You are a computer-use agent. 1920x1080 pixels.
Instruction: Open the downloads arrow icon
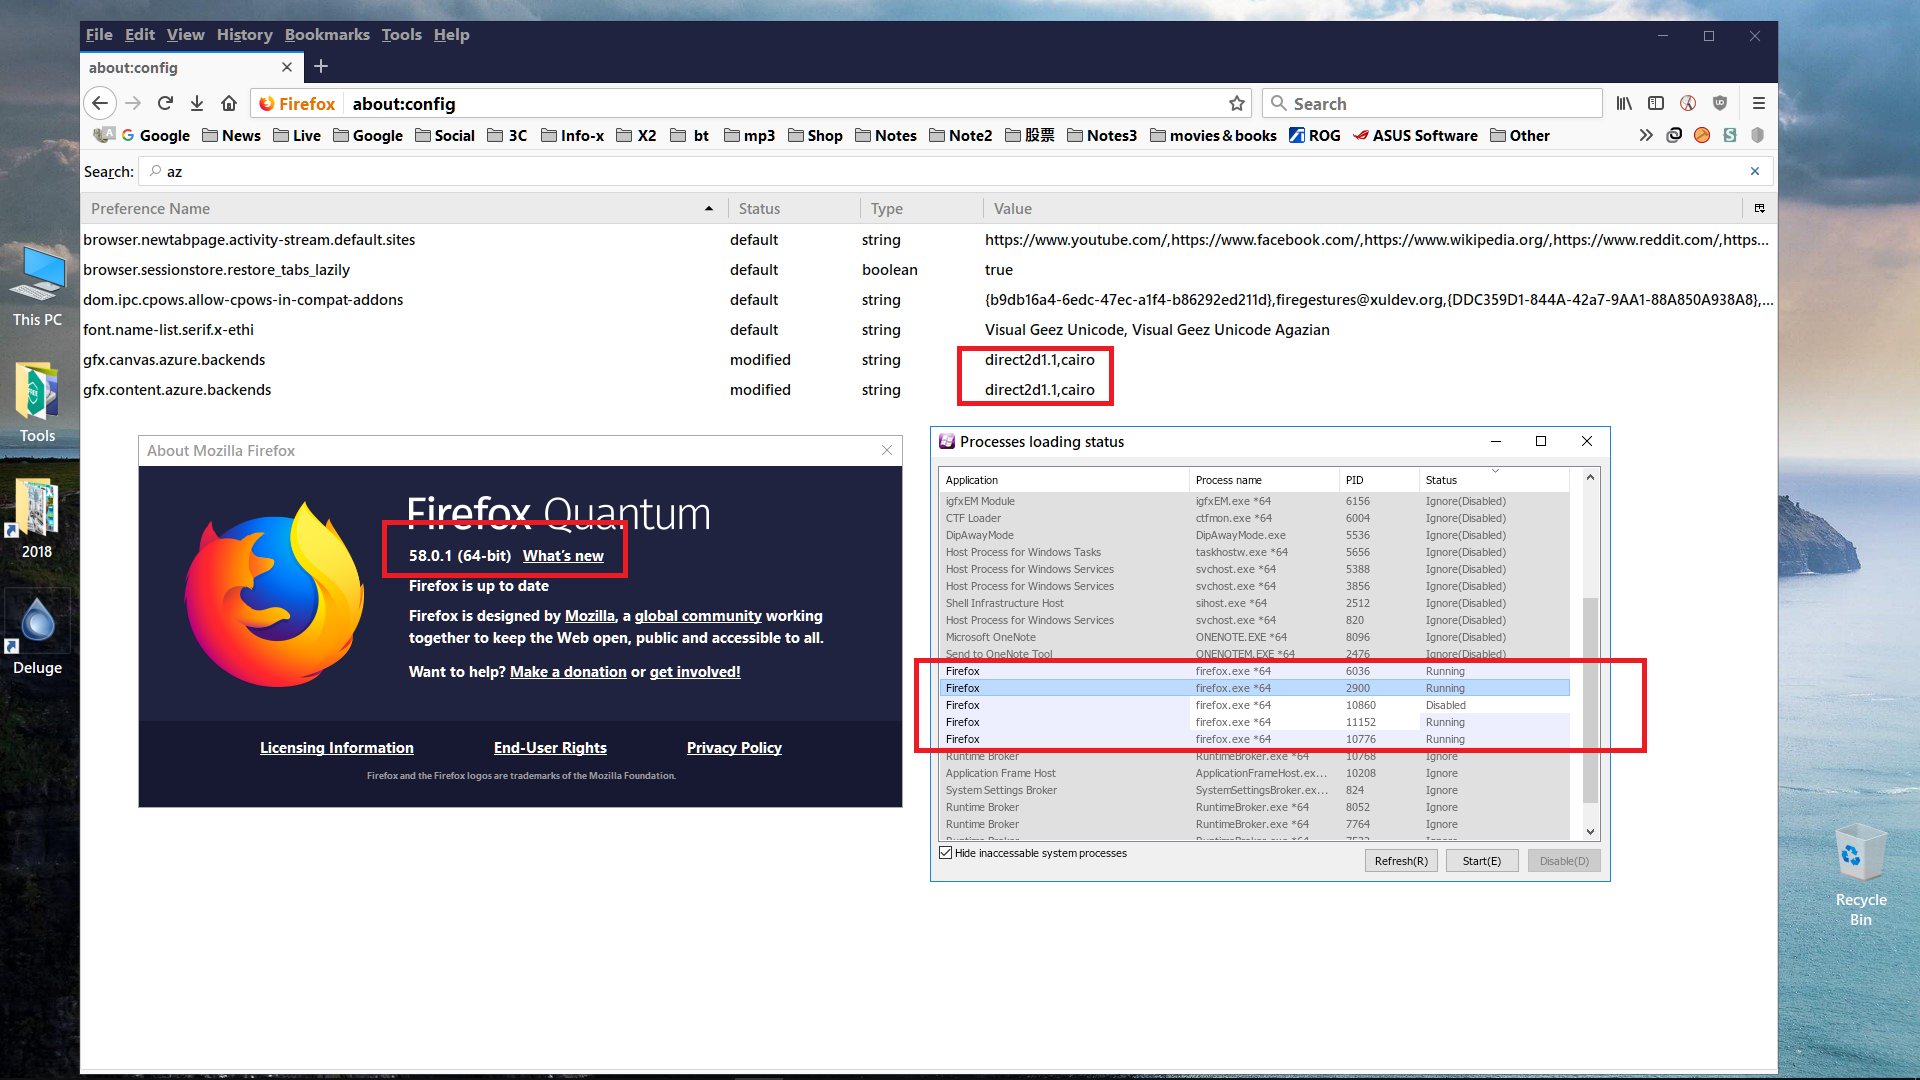click(x=197, y=103)
